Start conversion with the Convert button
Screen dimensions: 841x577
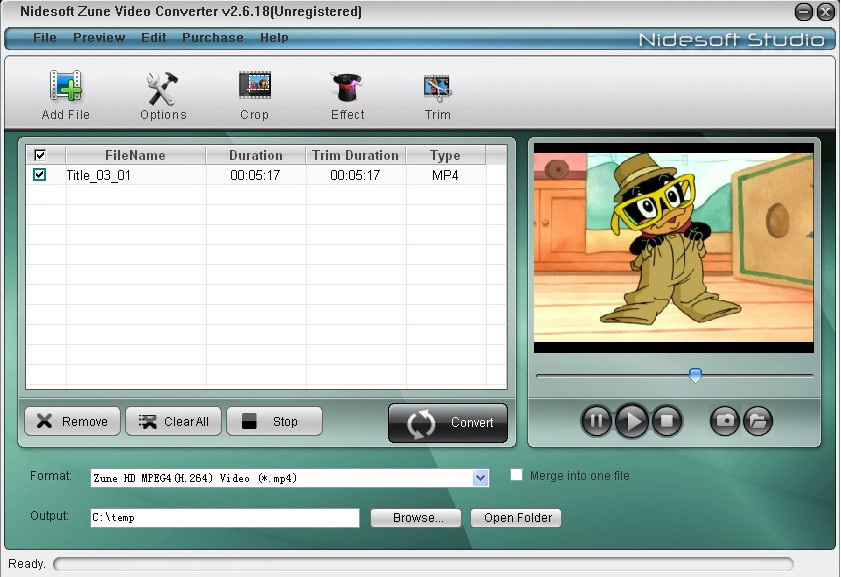click(448, 423)
